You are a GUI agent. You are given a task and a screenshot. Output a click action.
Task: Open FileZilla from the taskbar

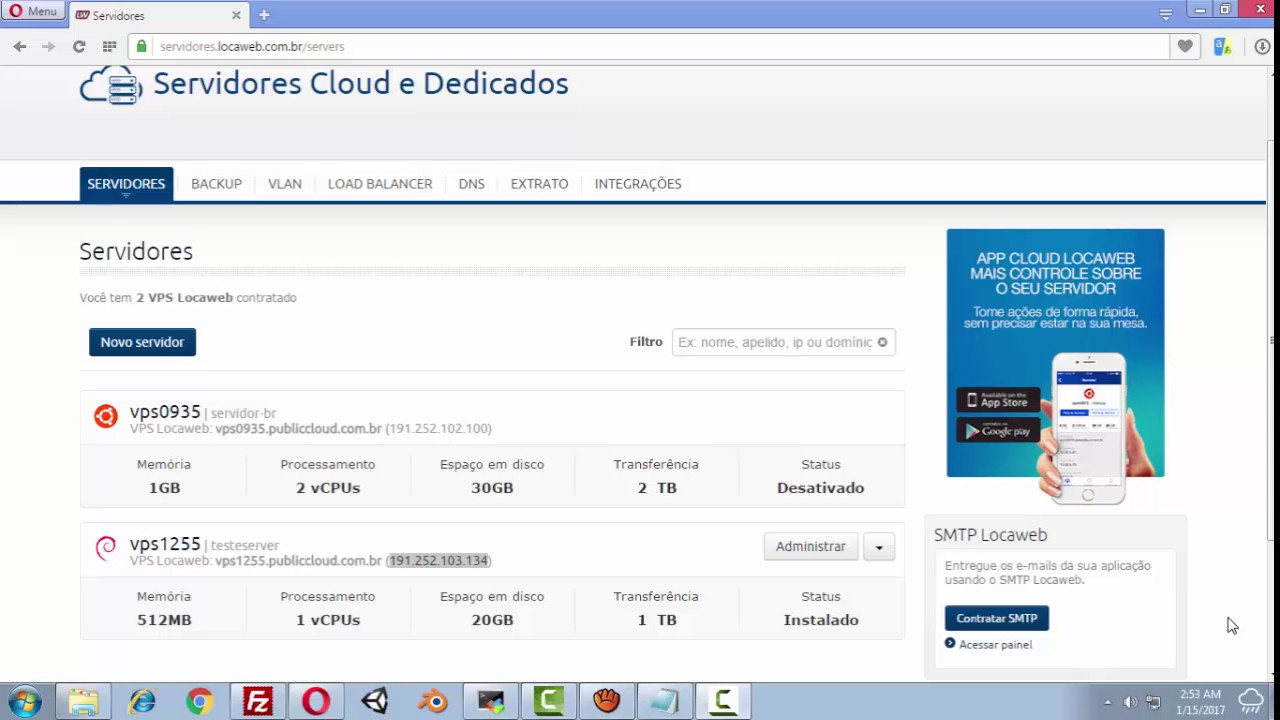(258, 701)
